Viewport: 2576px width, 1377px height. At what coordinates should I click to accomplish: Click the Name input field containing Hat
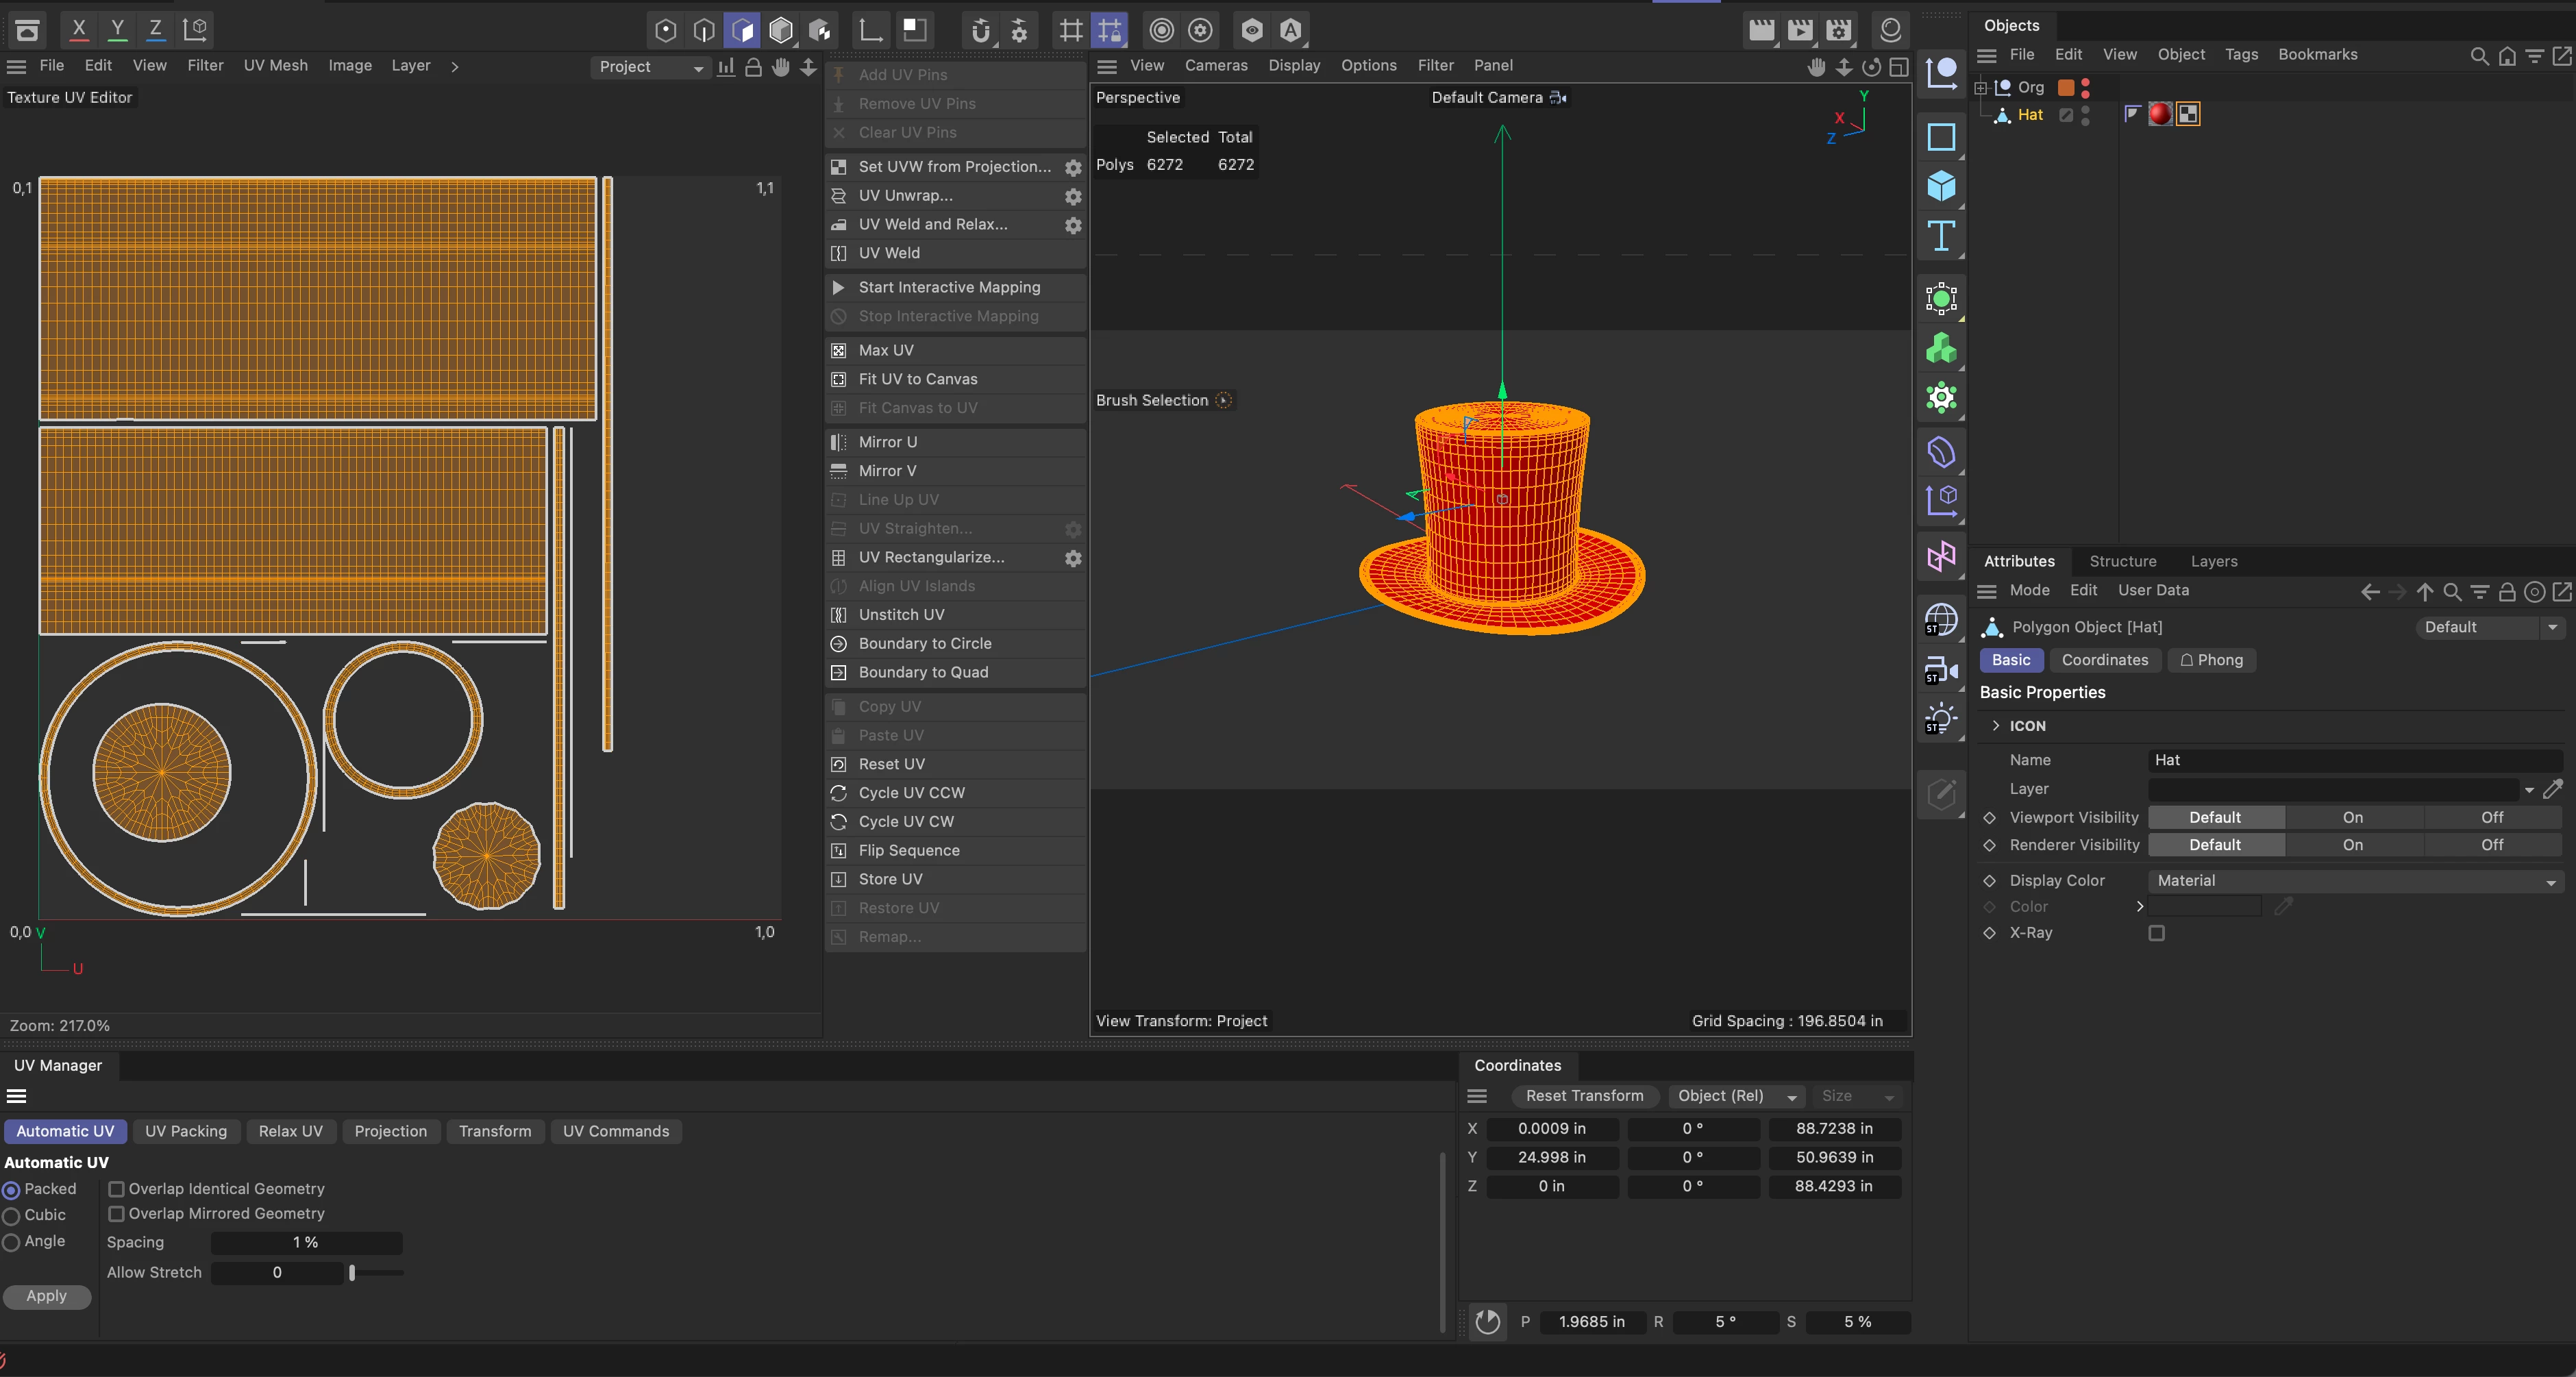click(2354, 760)
